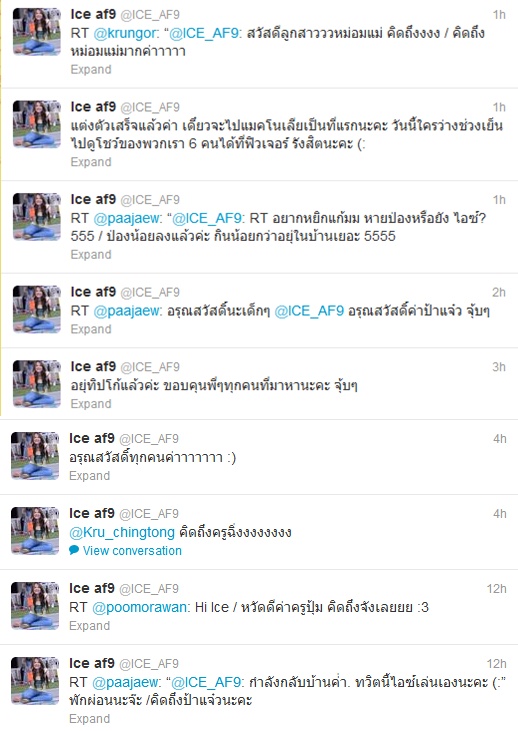Screen dimensions: 518x731
Task: Click avatar on the 6 คน show tweet
Action: pyautogui.click(x=37, y=124)
